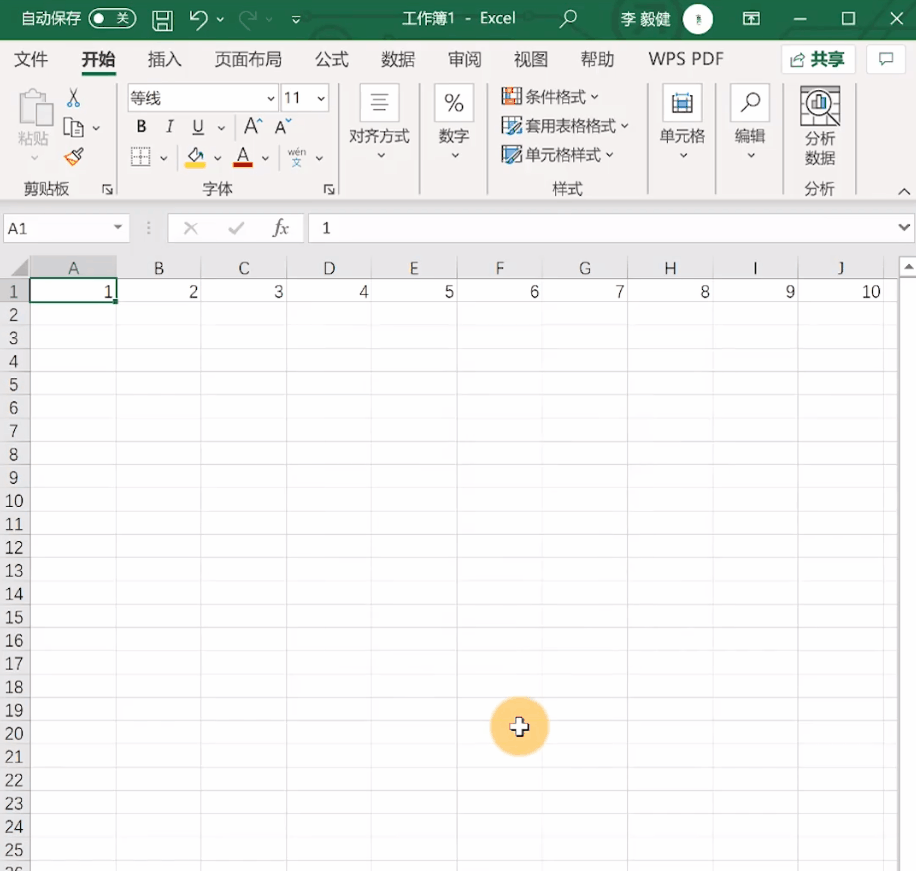Open font color dropdown arrow
The image size is (916, 871).
click(265, 158)
